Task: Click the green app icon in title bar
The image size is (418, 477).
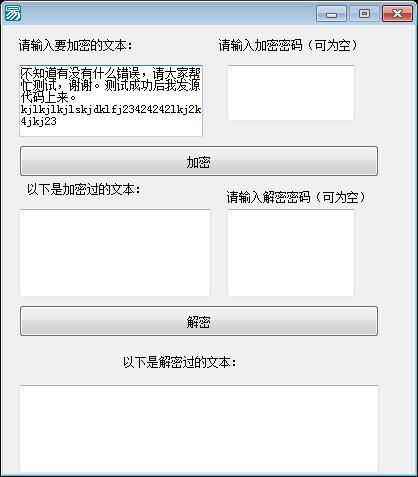Action: click(12, 13)
